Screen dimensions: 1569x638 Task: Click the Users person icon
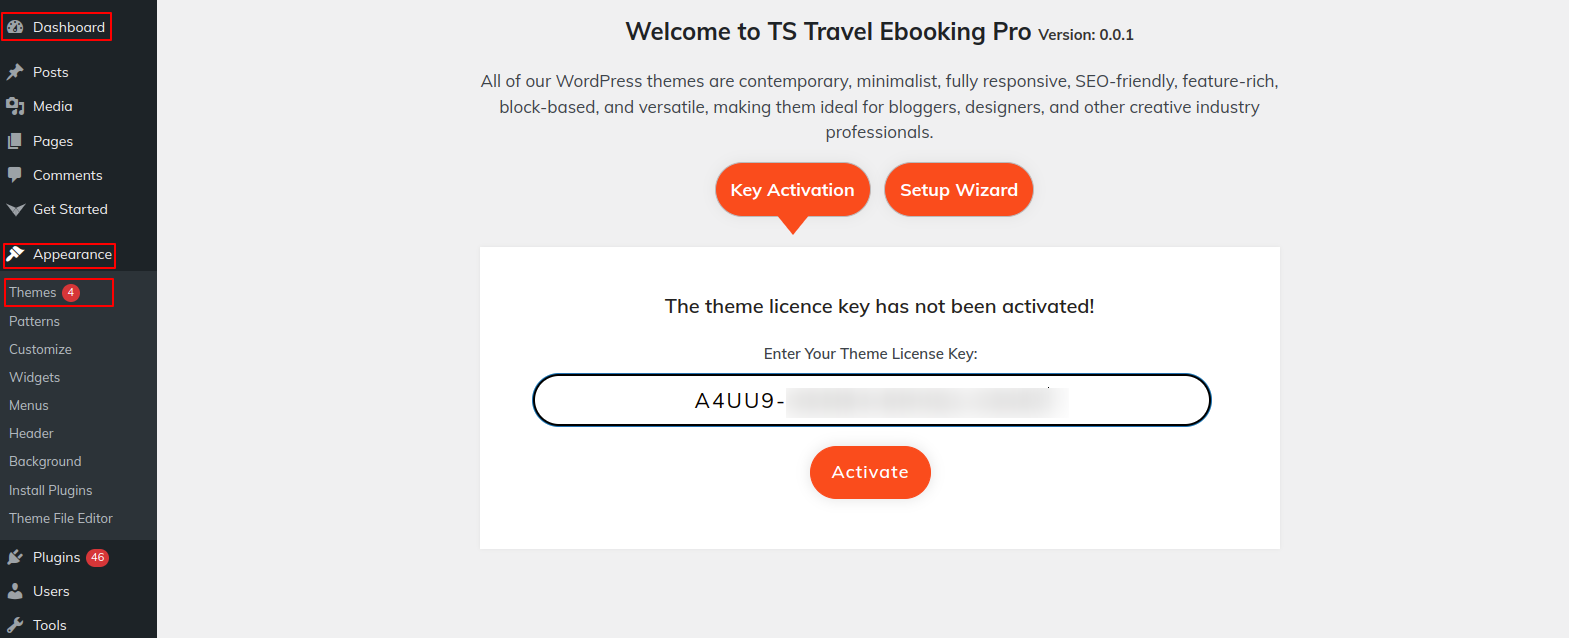(x=15, y=591)
